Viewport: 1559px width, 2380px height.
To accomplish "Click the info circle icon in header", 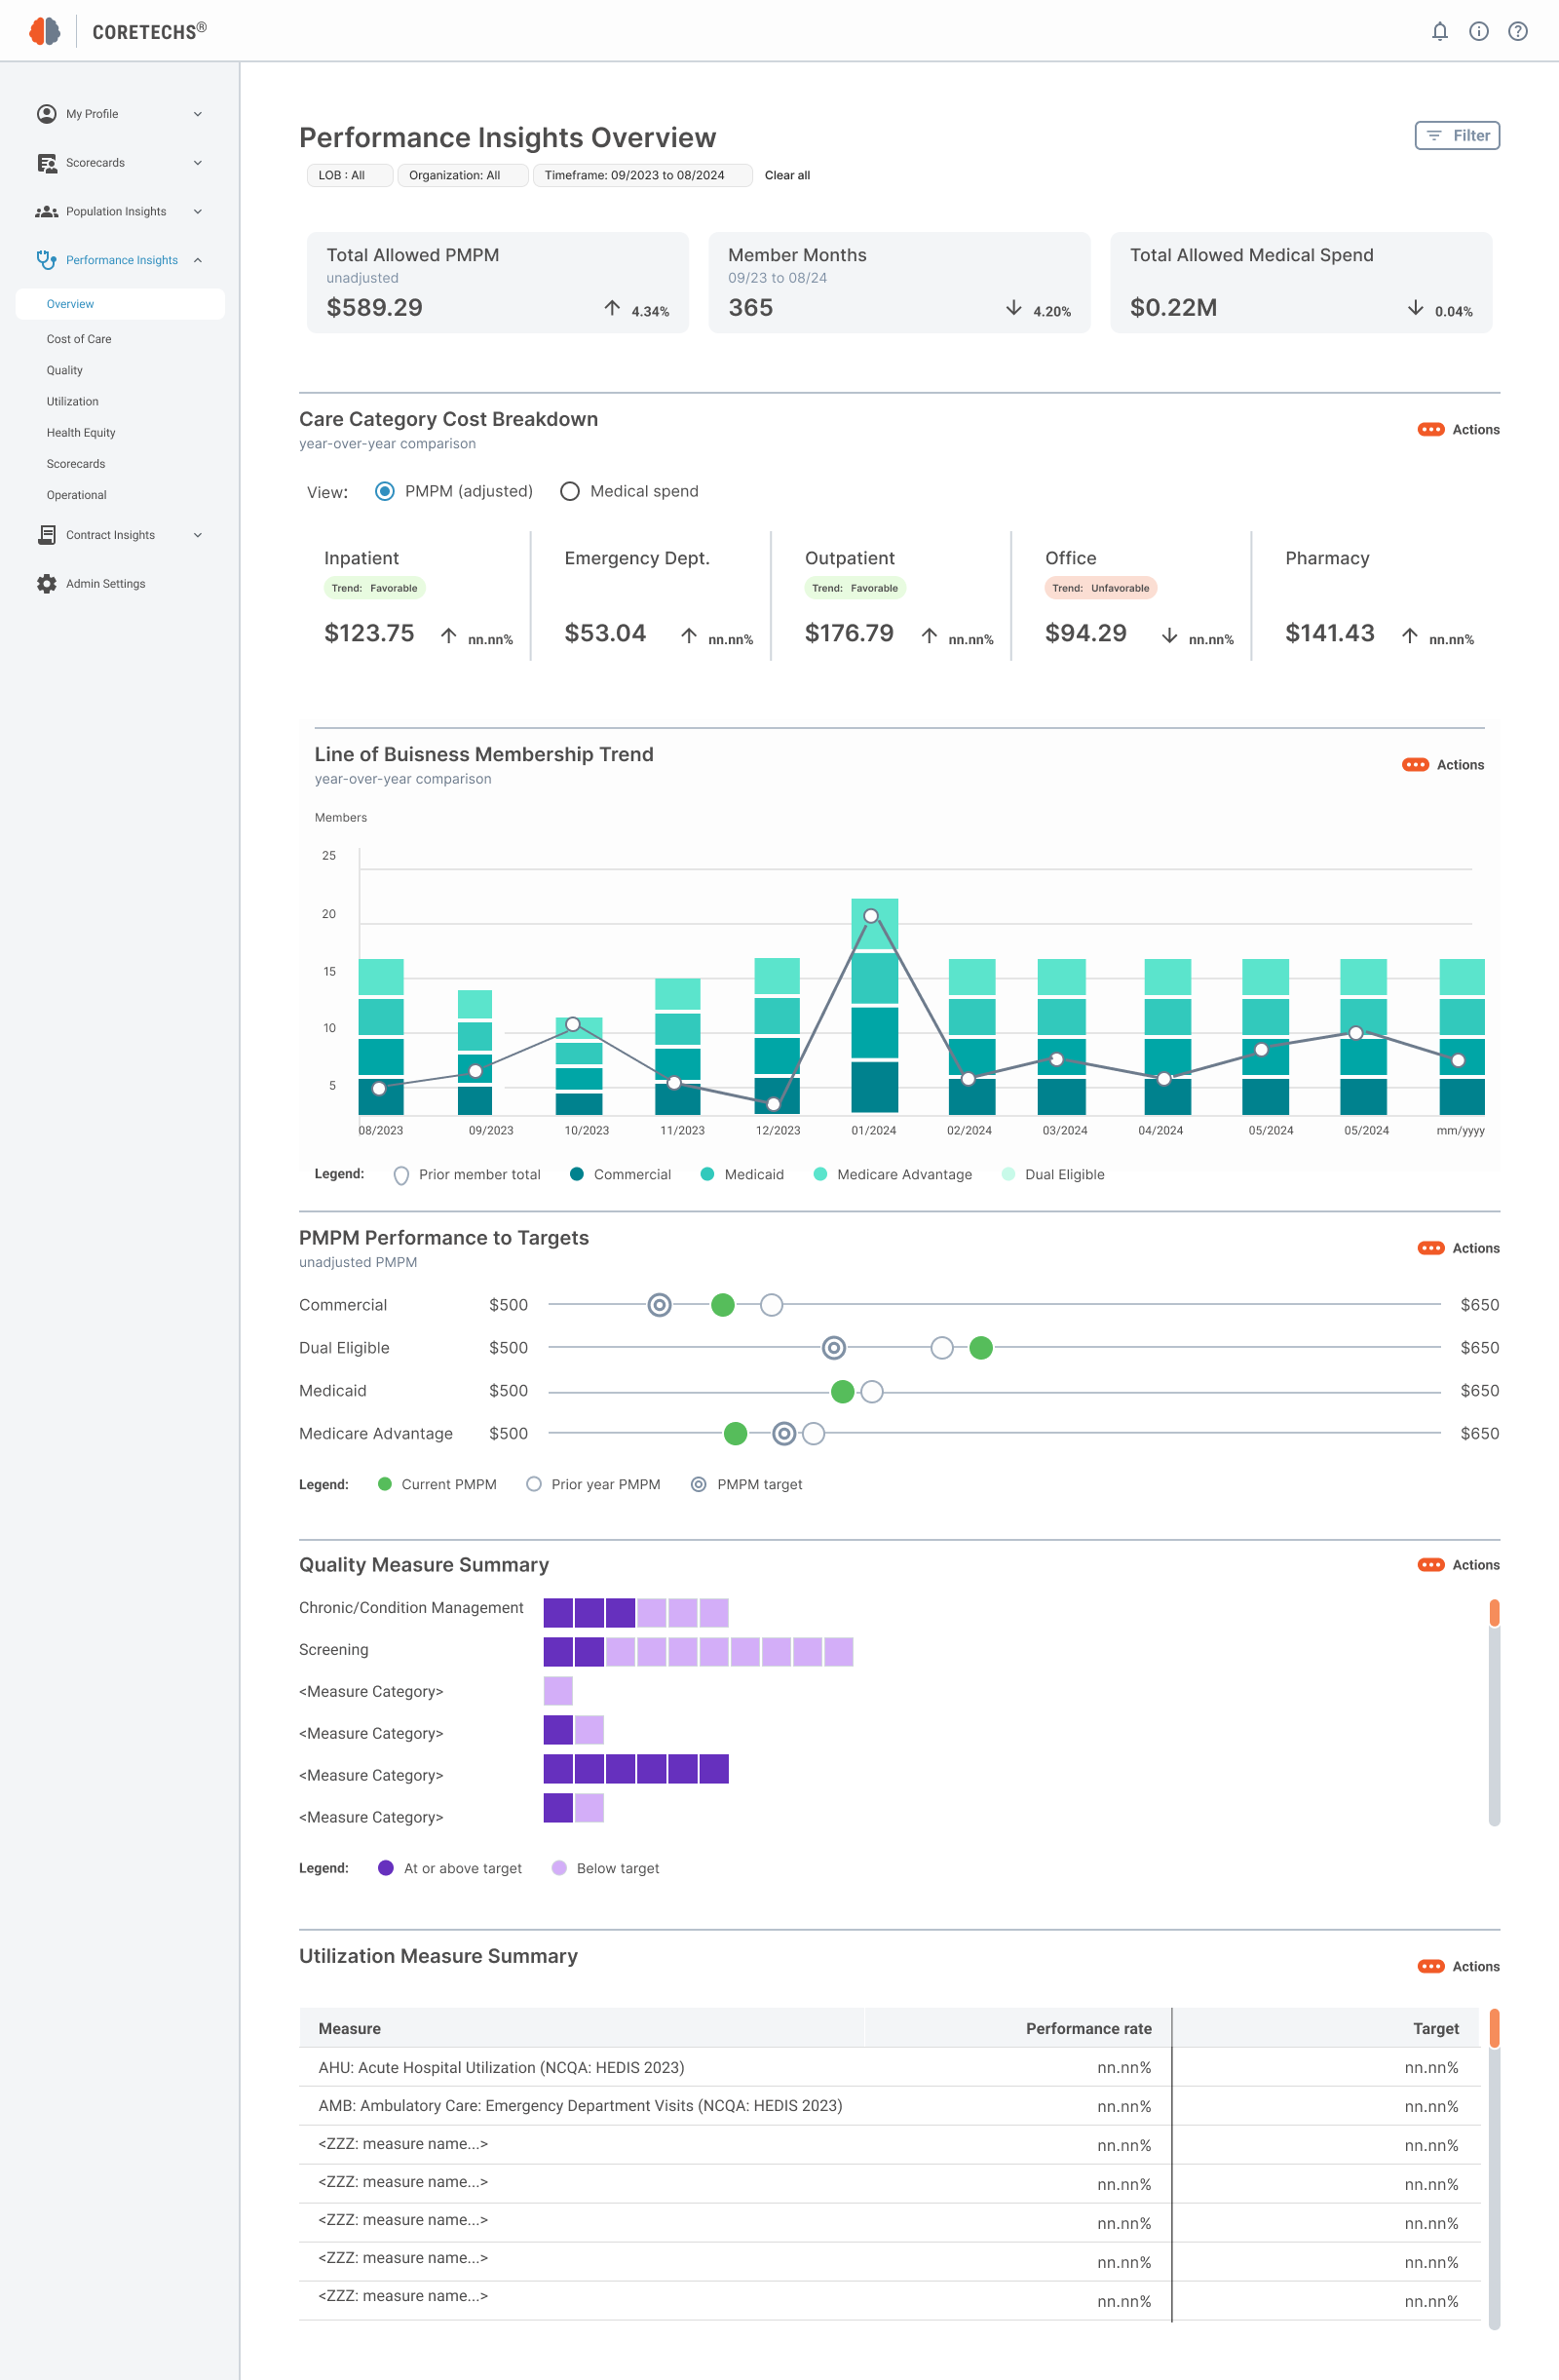I will coord(1478,31).
